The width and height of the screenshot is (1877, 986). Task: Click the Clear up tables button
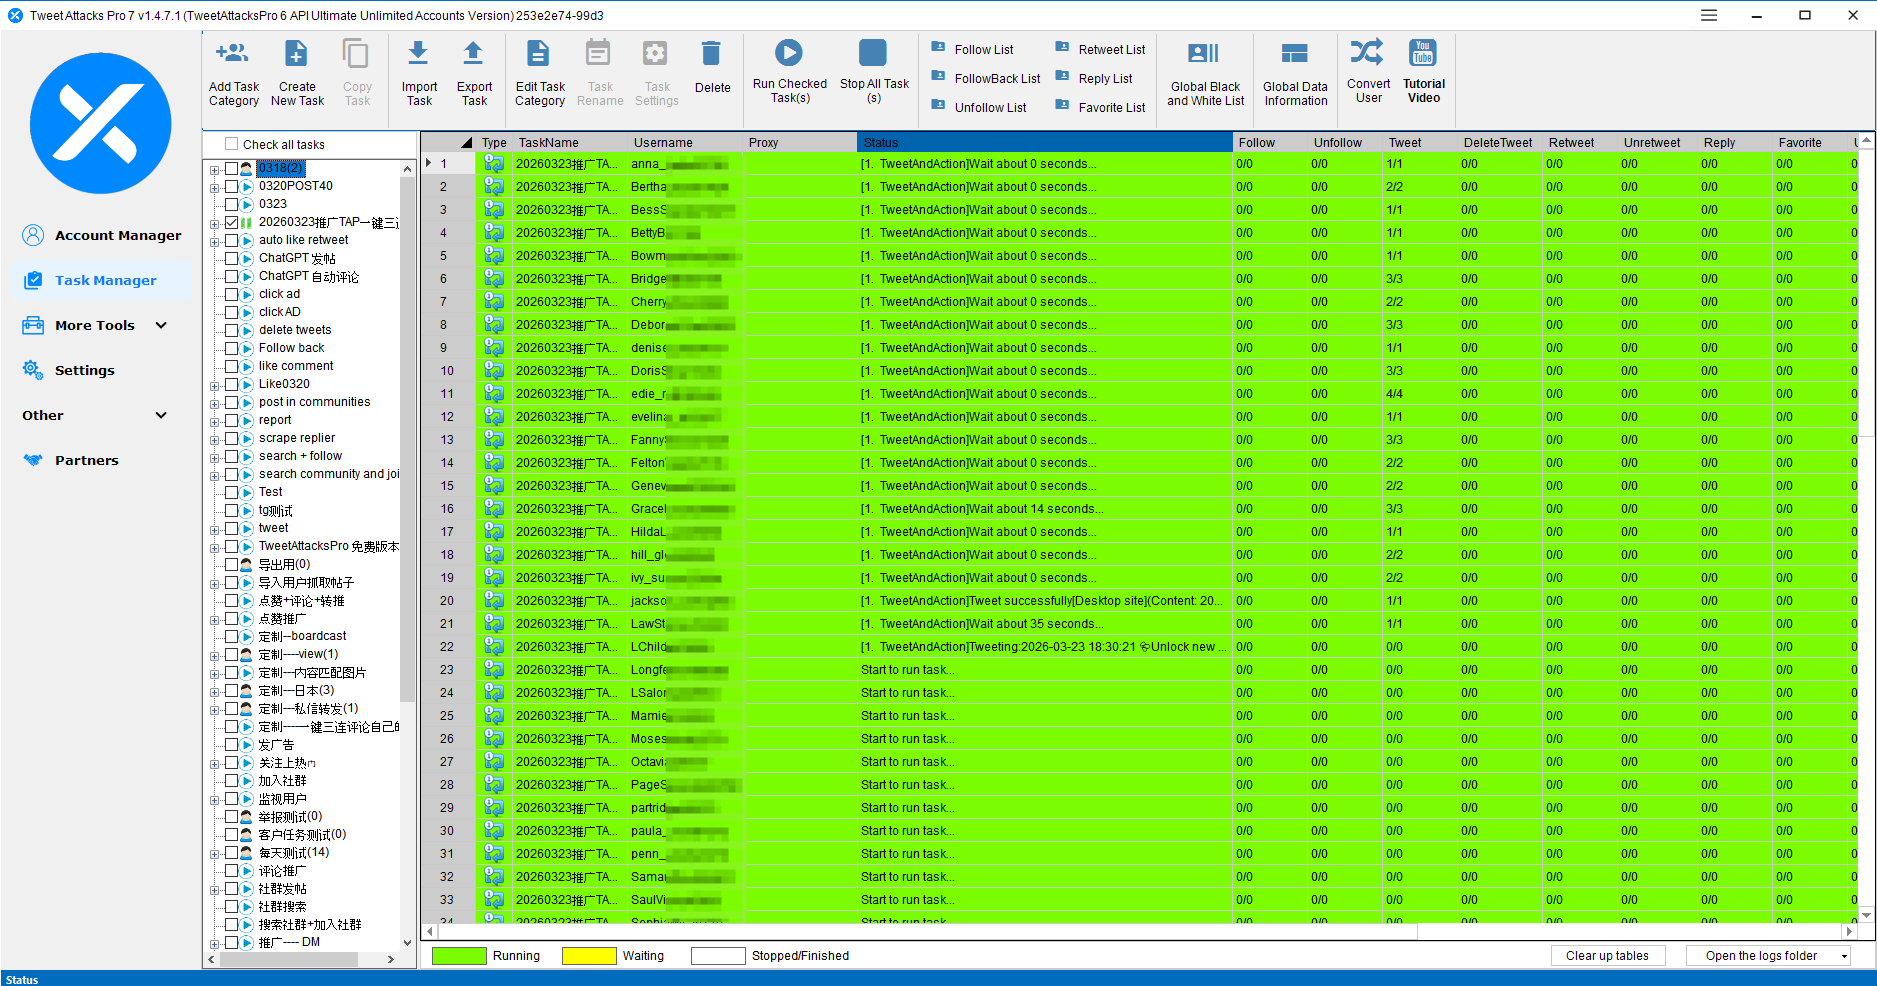1607,956
